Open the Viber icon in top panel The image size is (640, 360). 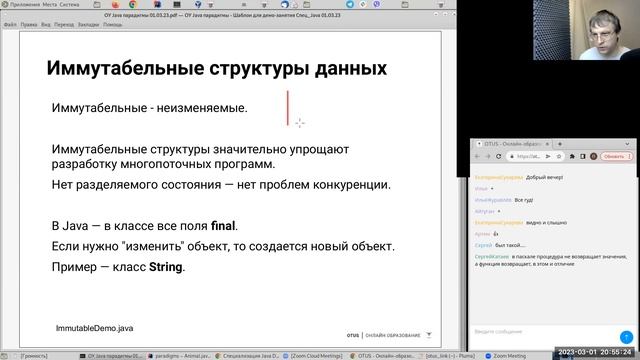click(377, 4)
